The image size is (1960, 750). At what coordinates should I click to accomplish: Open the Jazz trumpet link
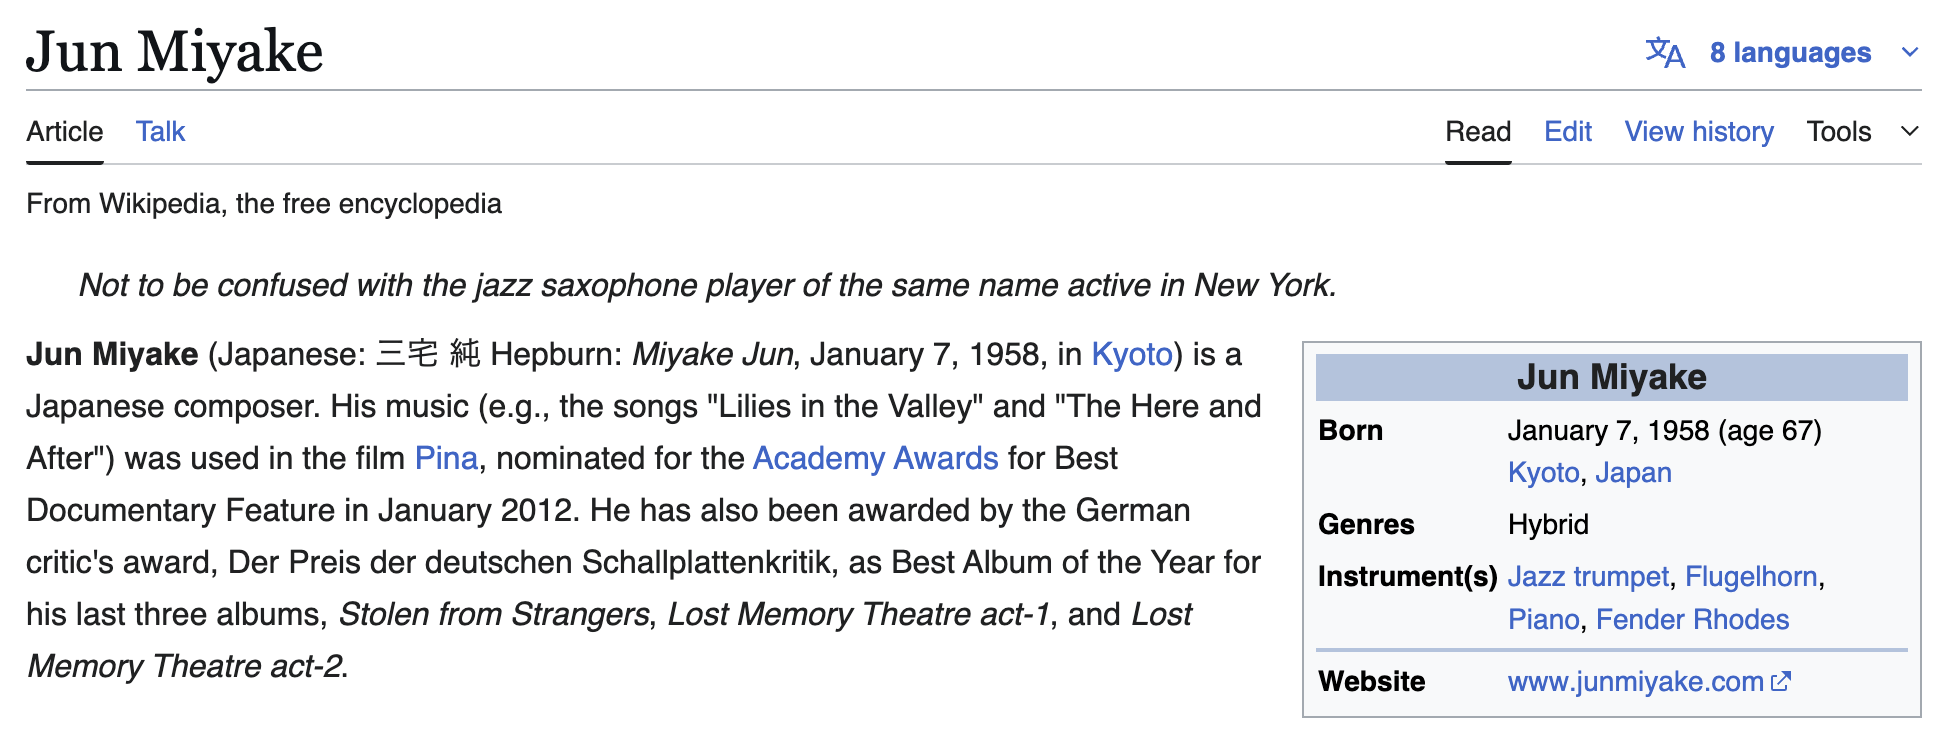click(1588, 576)
